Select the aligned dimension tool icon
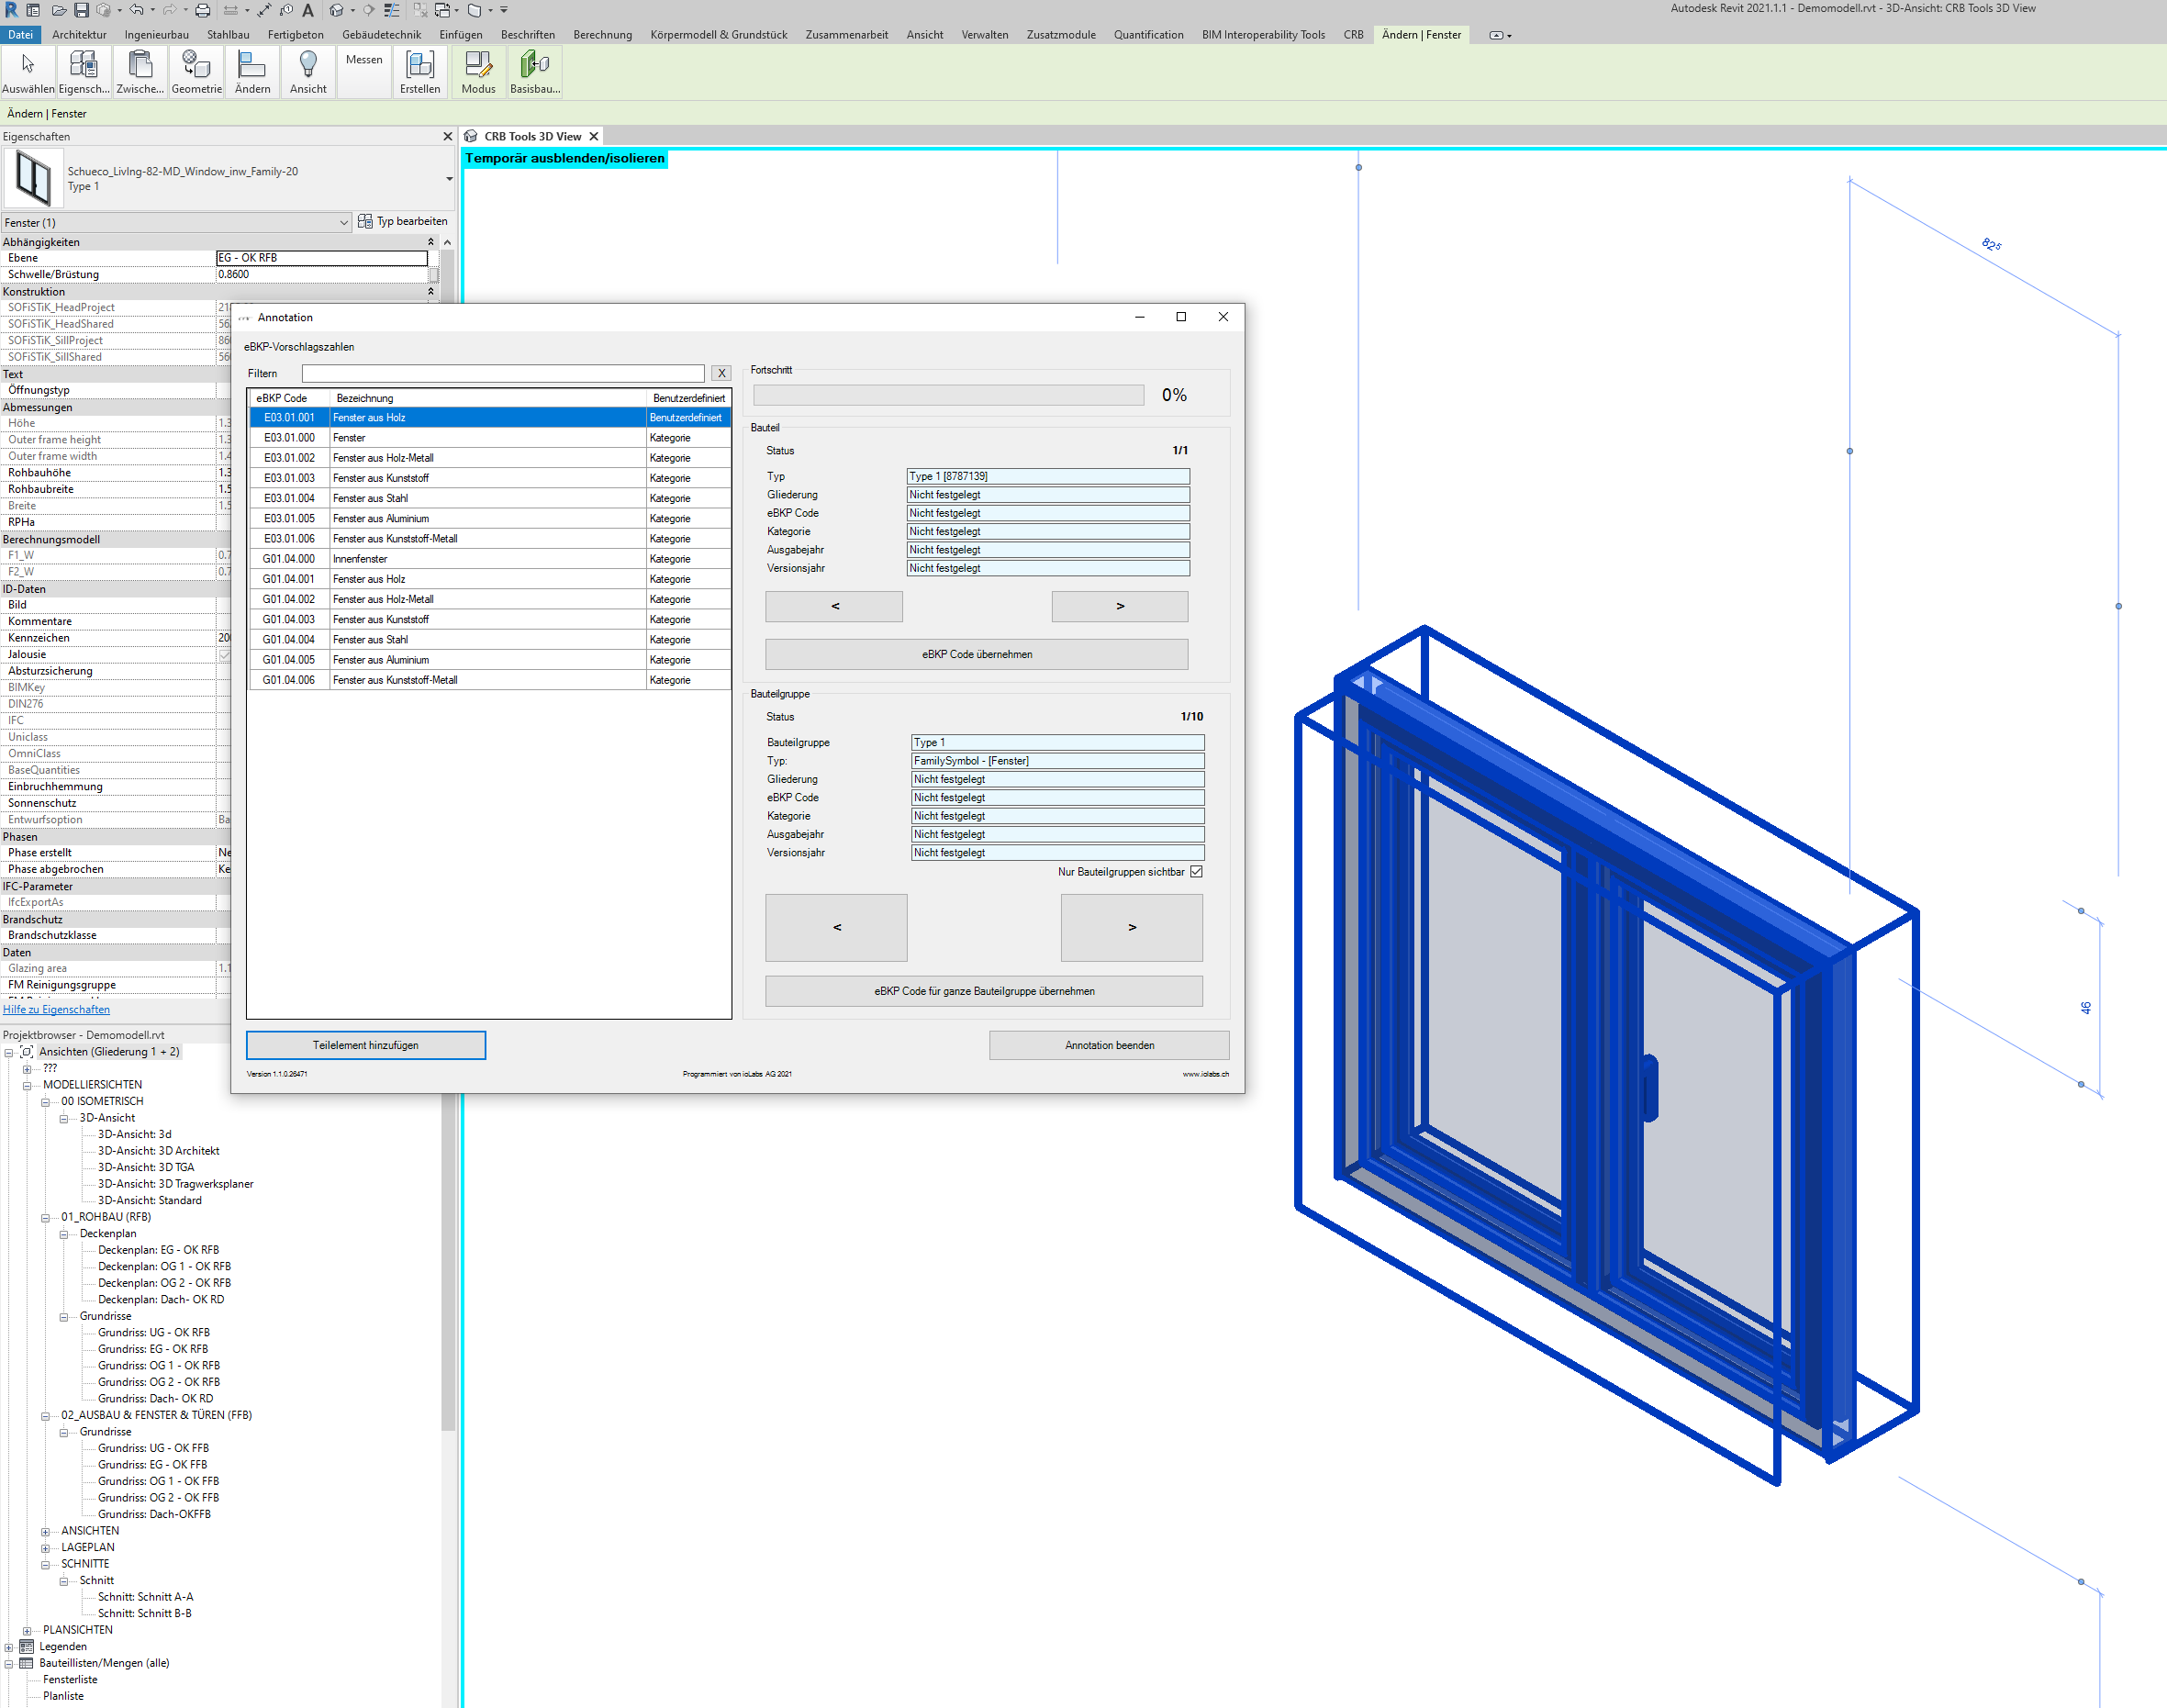Image resolution: width=2167 pixels, height=1708 pixels. (x=264, y=10)
